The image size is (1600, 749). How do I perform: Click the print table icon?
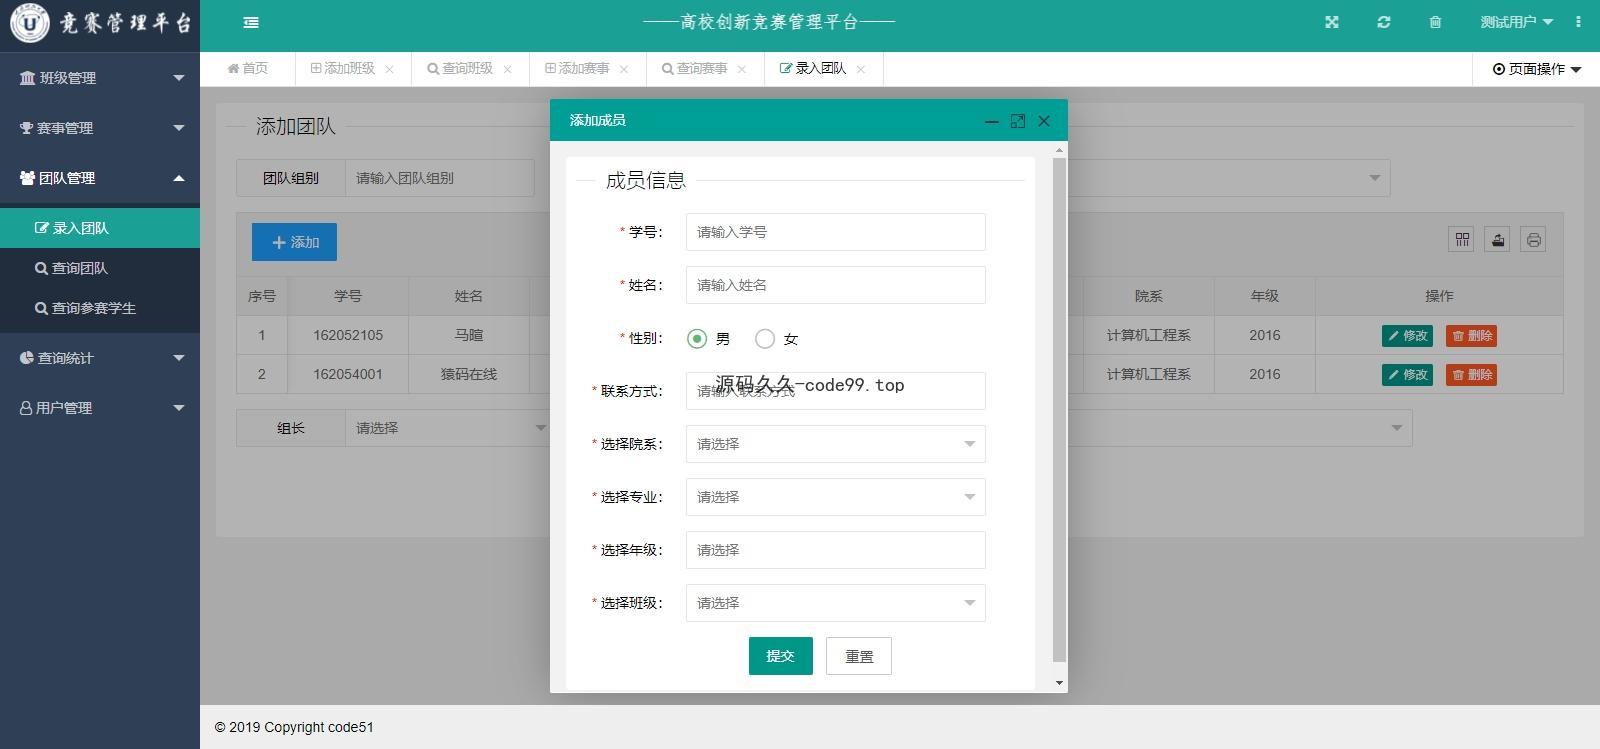point(1534,239)
